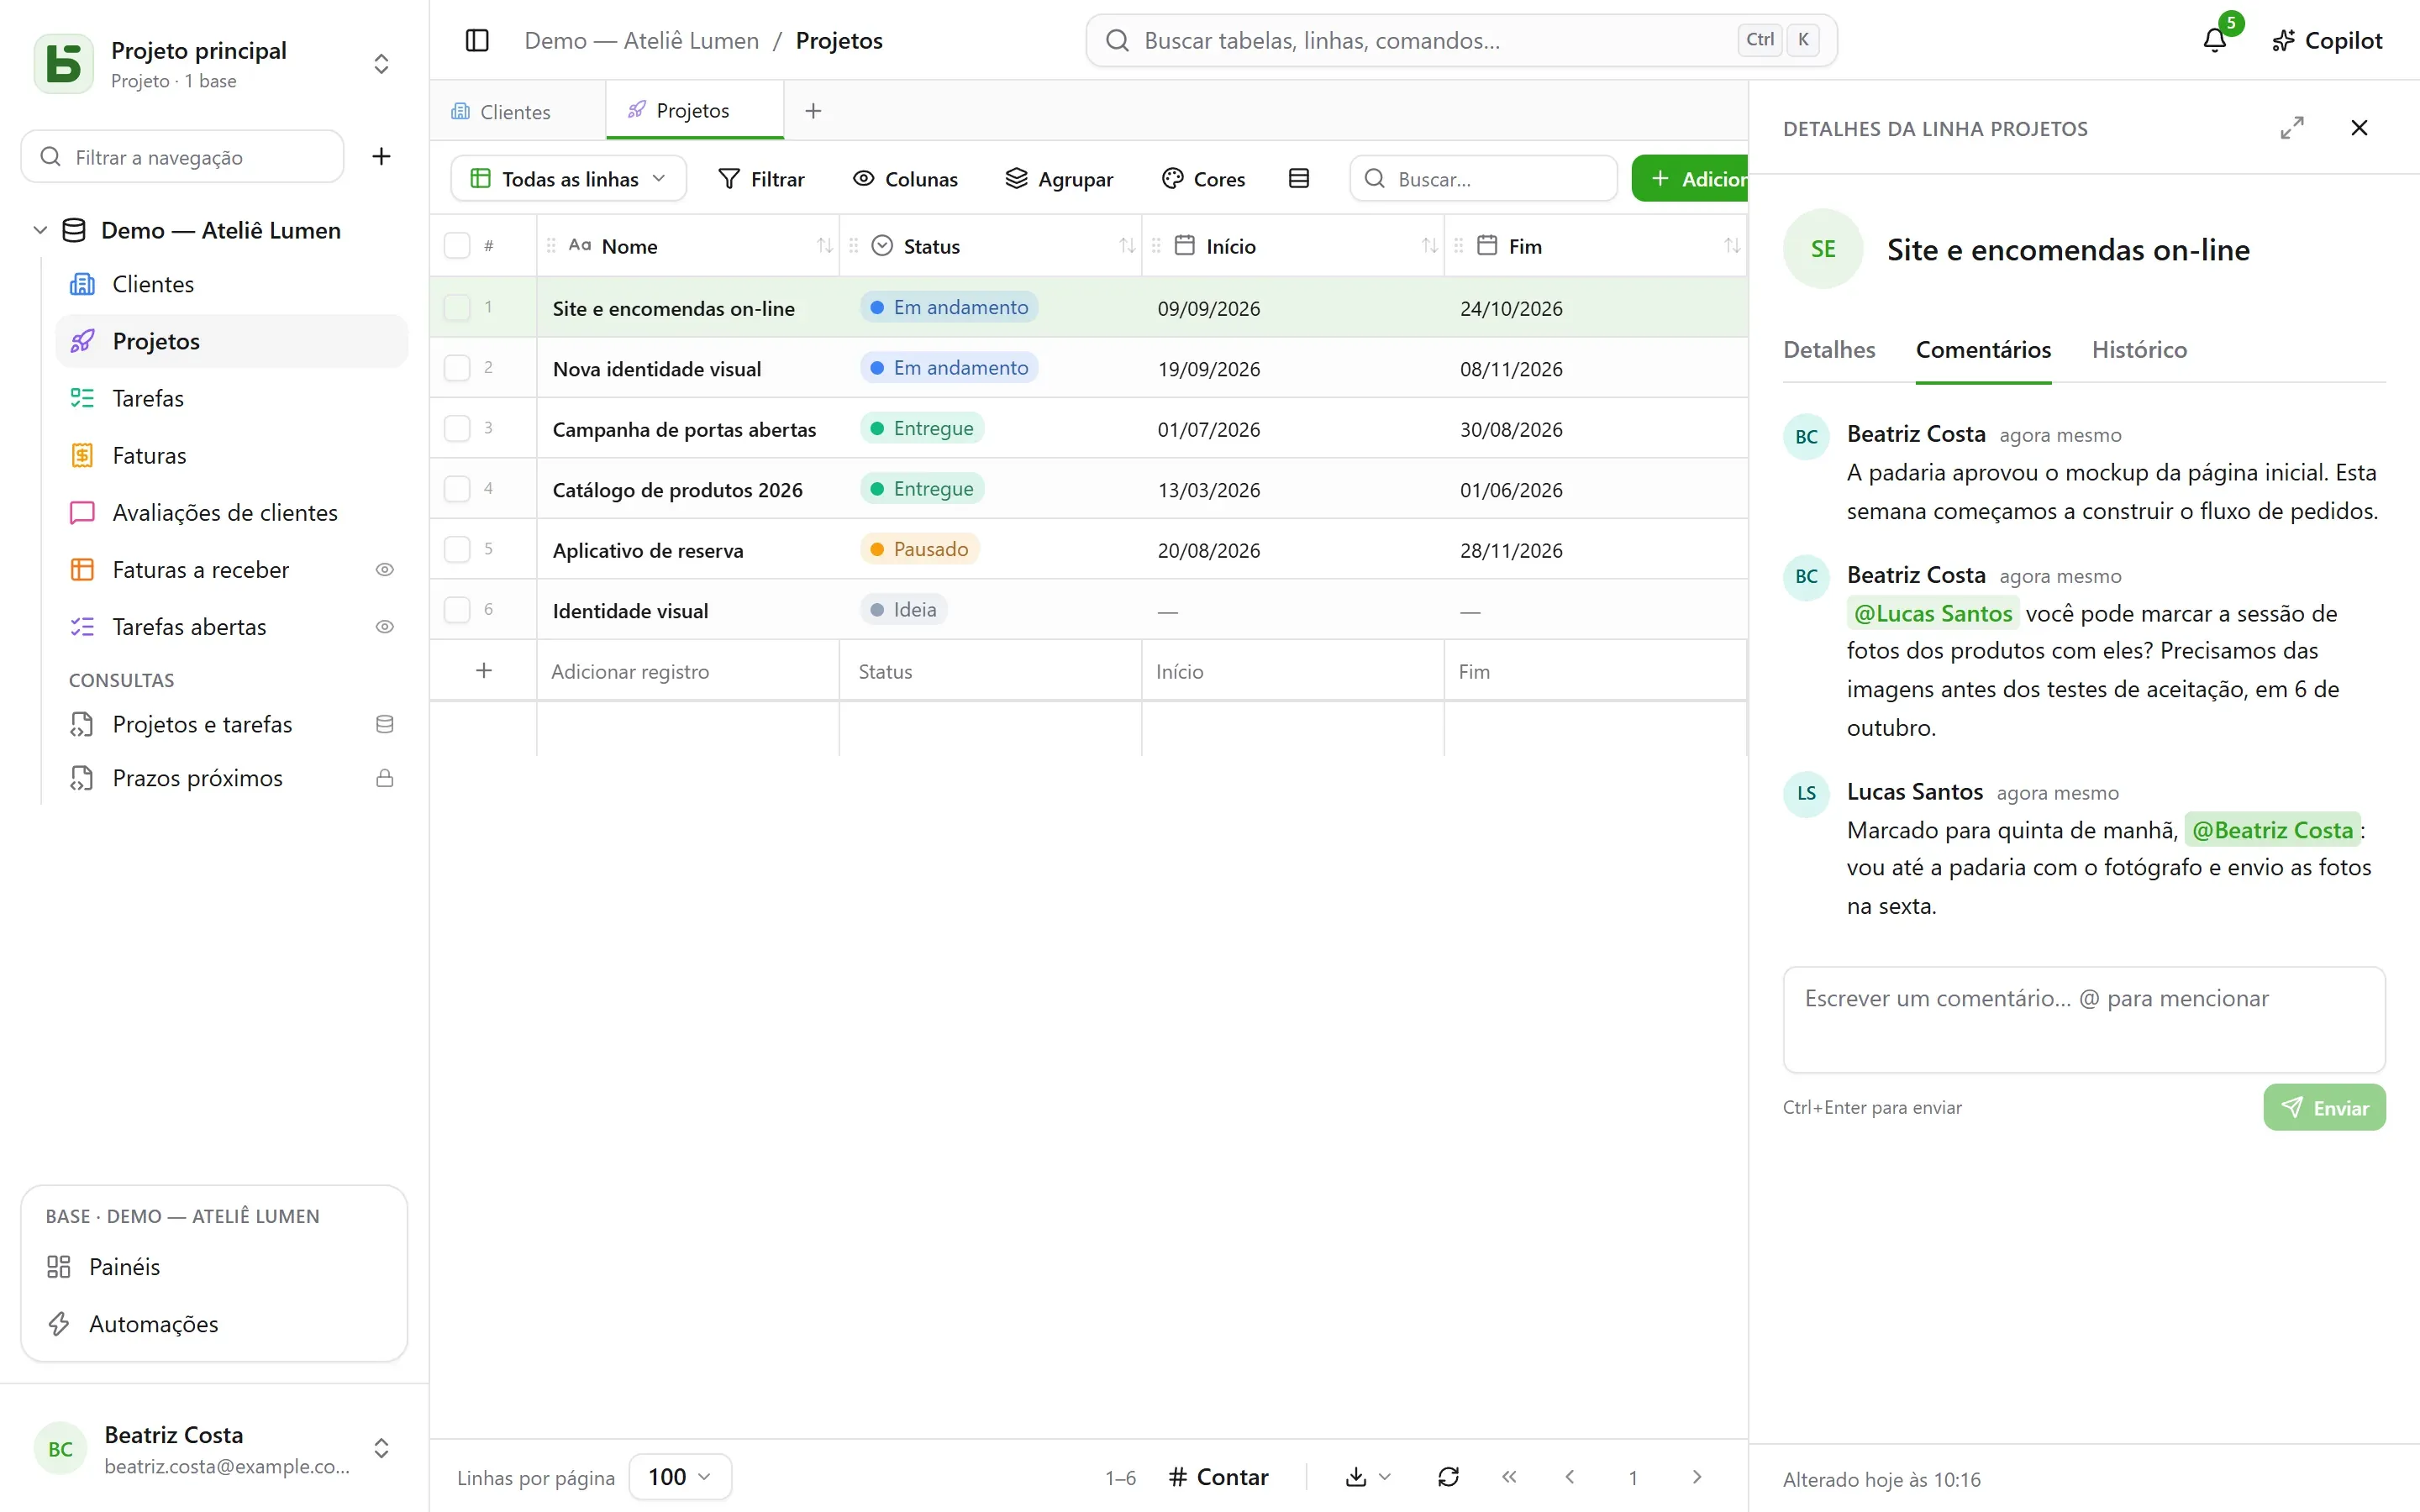Click the Enviar comment button
The image size is (2420, 1512).
[x=2324, y=1107]
